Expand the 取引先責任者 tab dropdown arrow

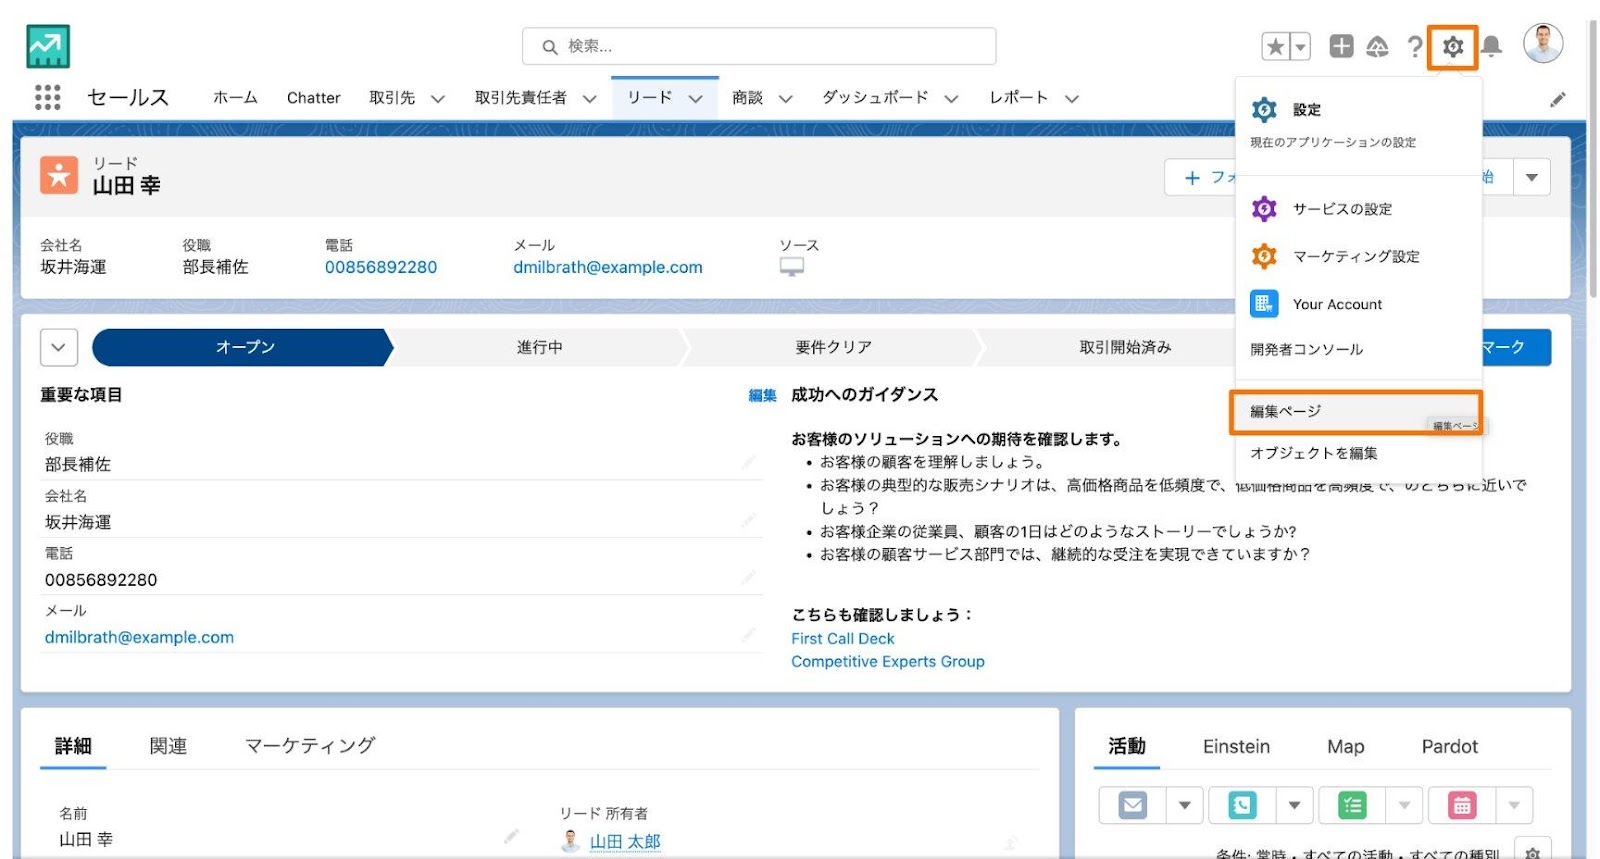pyautogui.click(x=589, y=99)
